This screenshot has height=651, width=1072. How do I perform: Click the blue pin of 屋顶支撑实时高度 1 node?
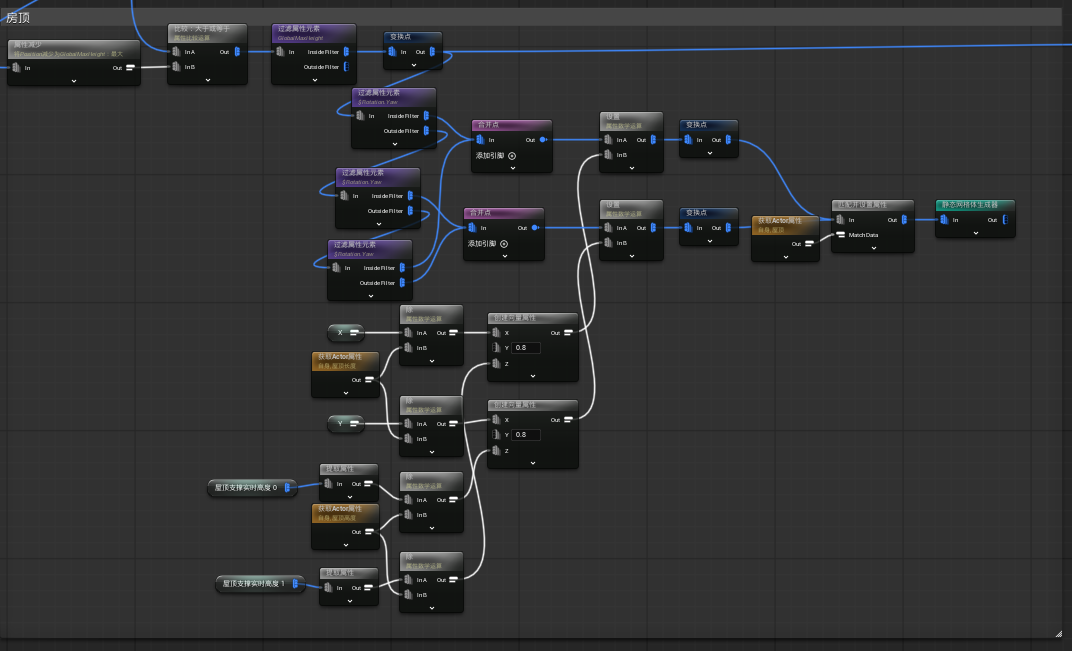[x=295, y=583]
